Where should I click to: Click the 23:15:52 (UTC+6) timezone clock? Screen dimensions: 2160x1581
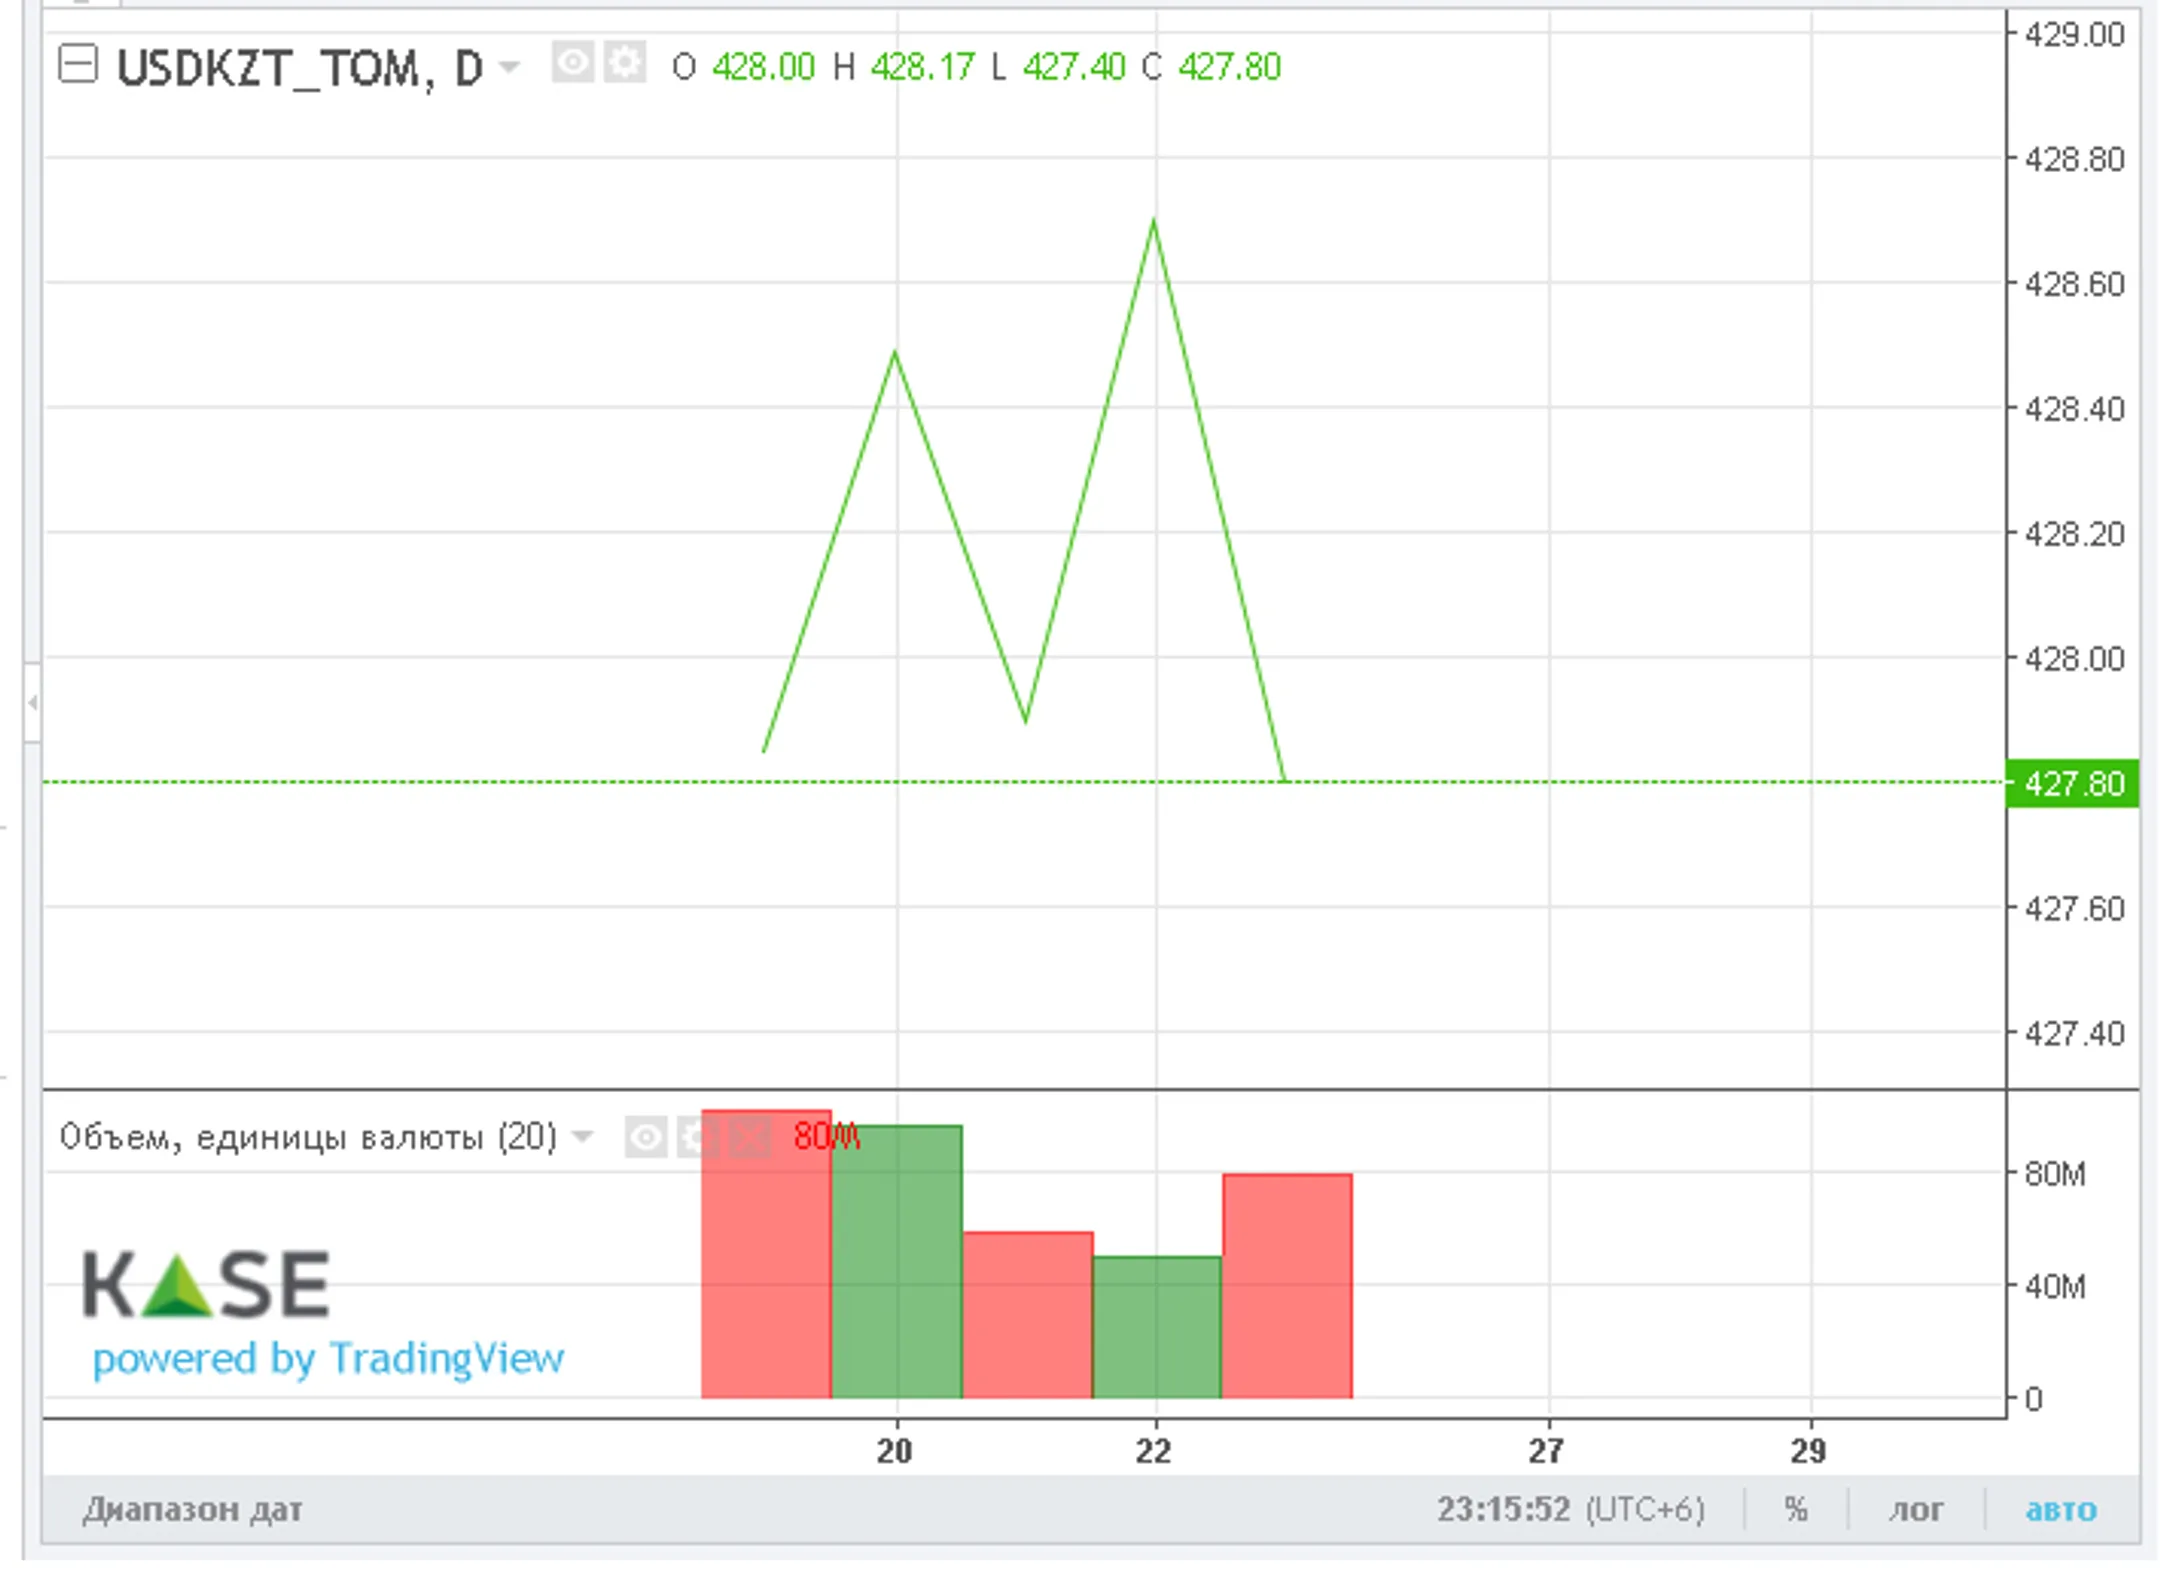(1570, 1509)
